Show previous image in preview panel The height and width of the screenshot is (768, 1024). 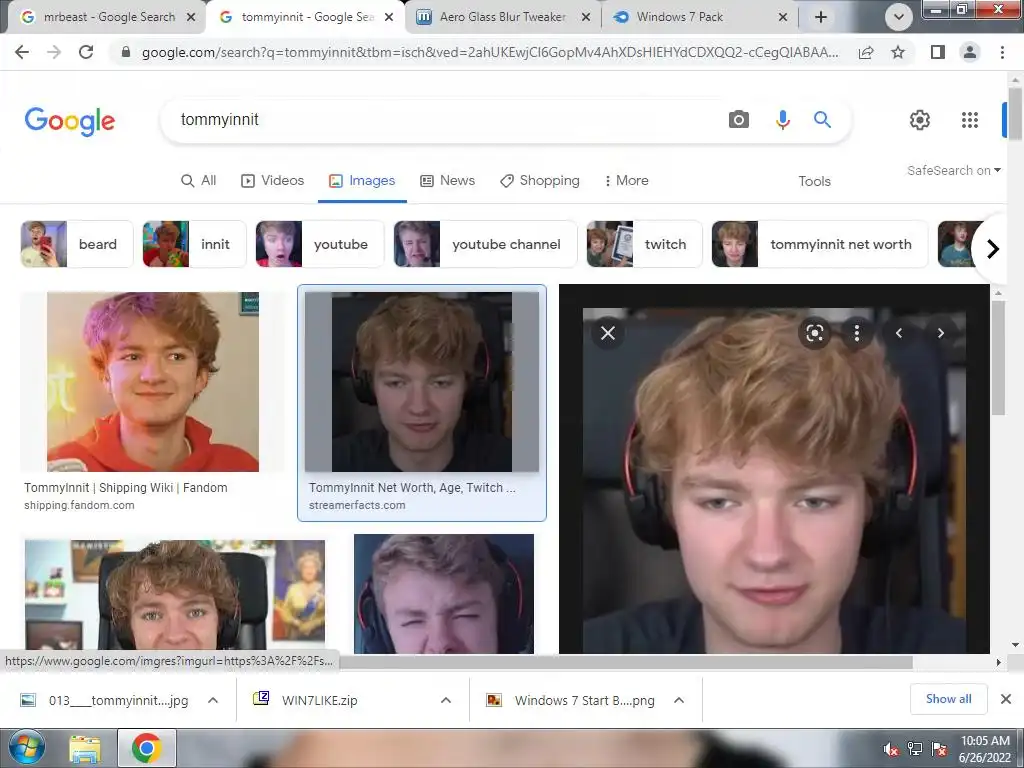[x=899, y=333]
